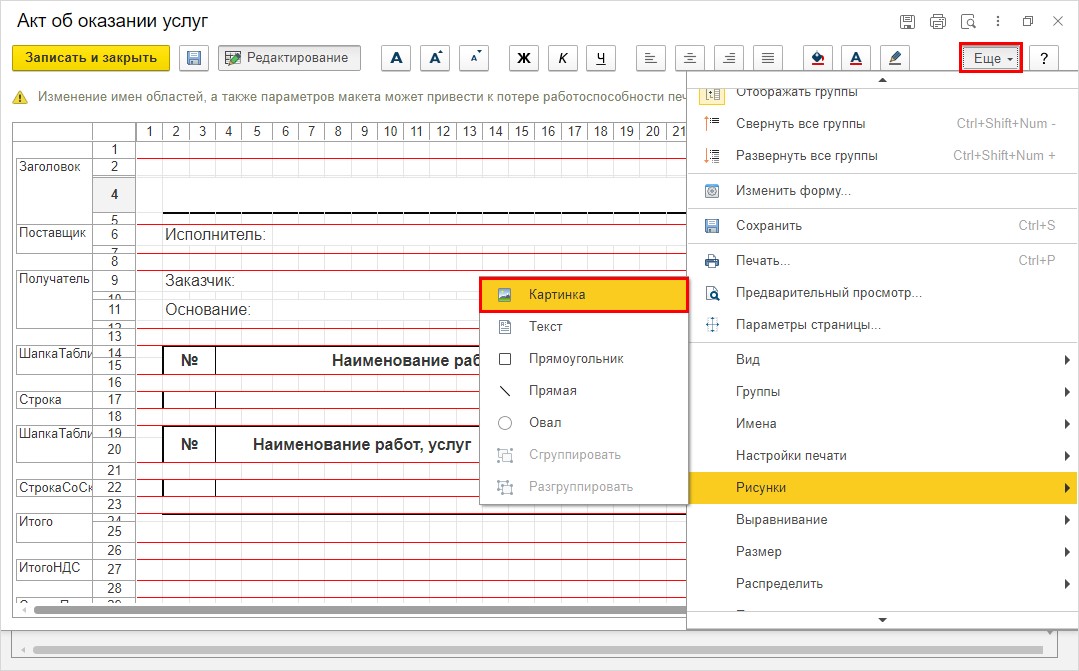Expand the Размер submenu
This screenshot has height=671, width=1079.
(882, 551)
